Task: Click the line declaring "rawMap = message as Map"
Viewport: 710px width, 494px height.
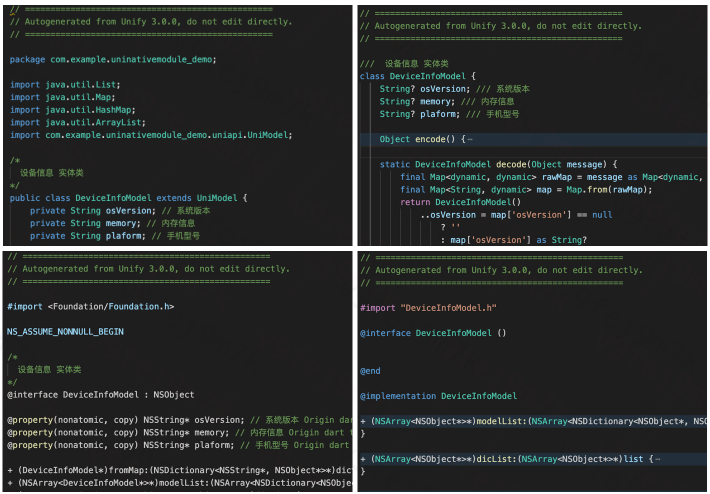Action: point(551,177)
